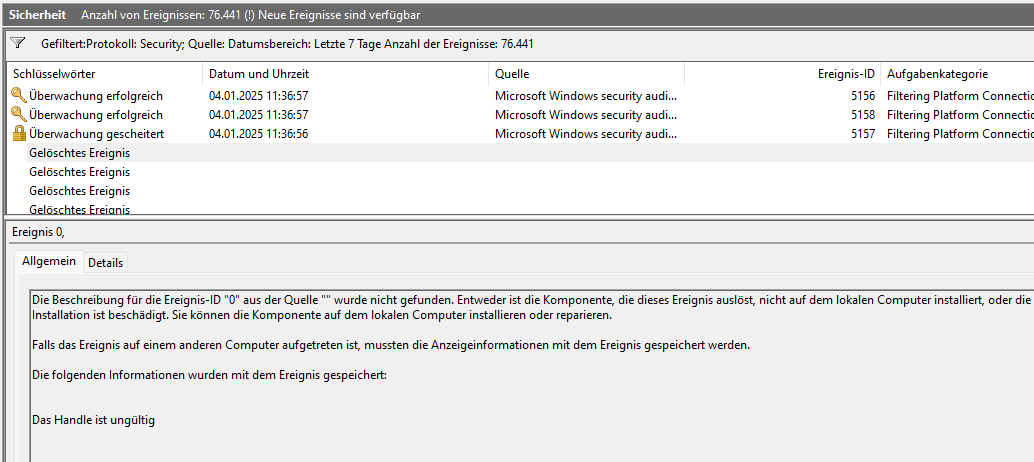Click the Quelle column header

pos(512,74)
